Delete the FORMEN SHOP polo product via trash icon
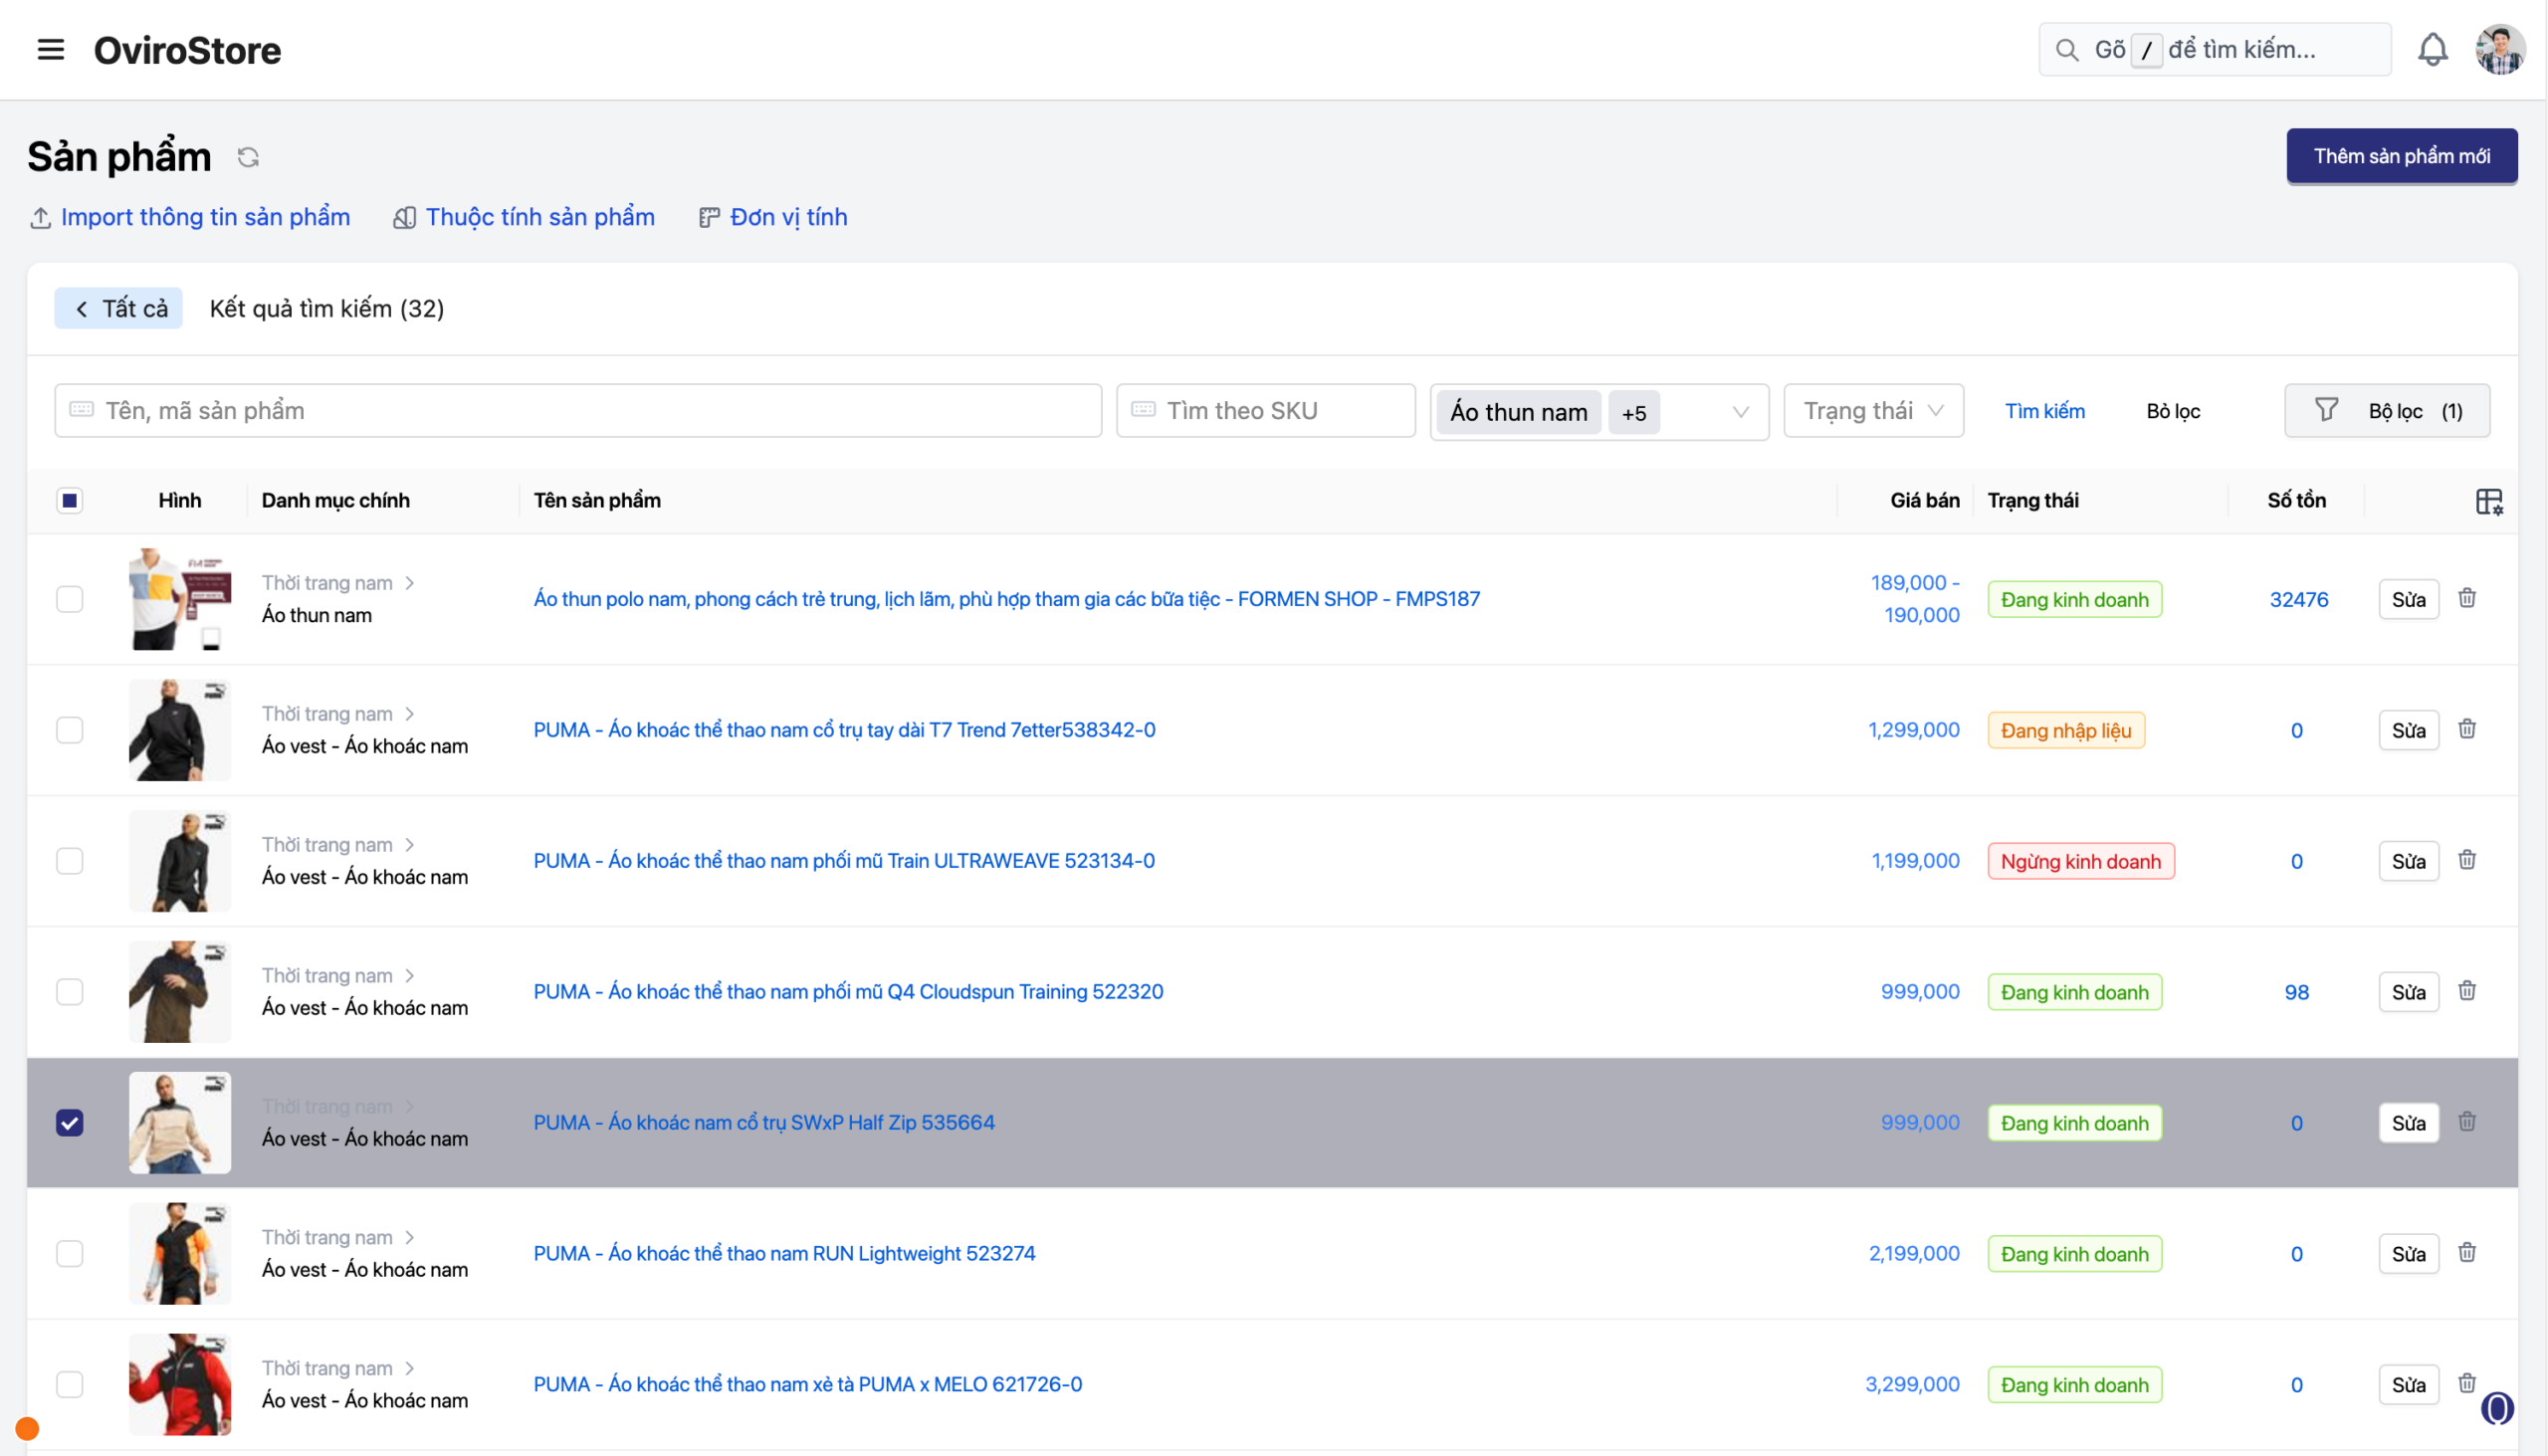2548x1456 pixels. pyautogui.click(x=2467, y=598)
